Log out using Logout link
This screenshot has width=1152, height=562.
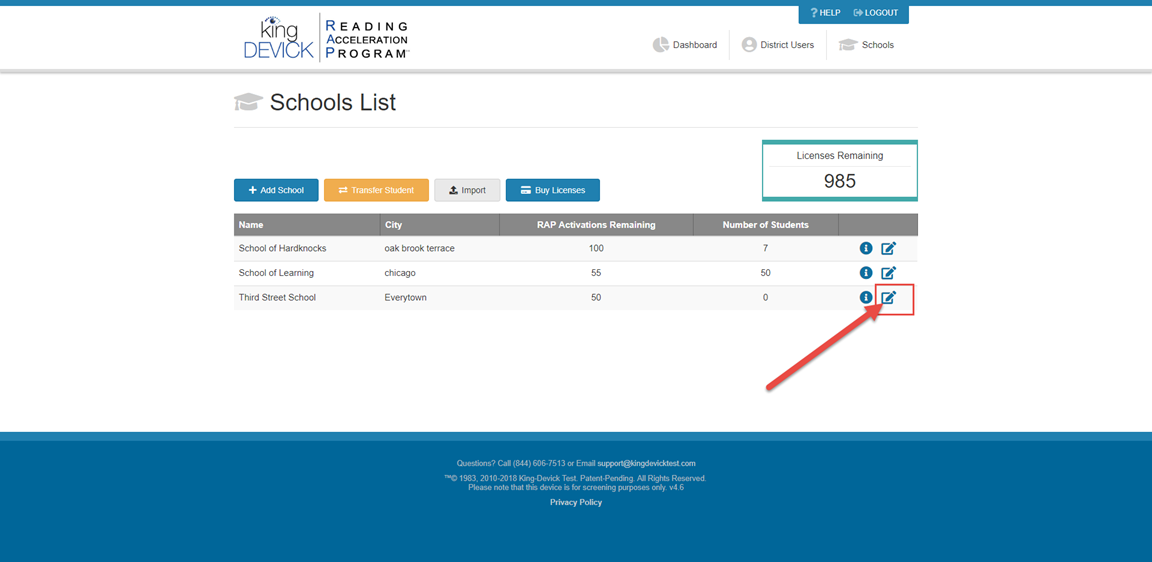click(876, 13)
